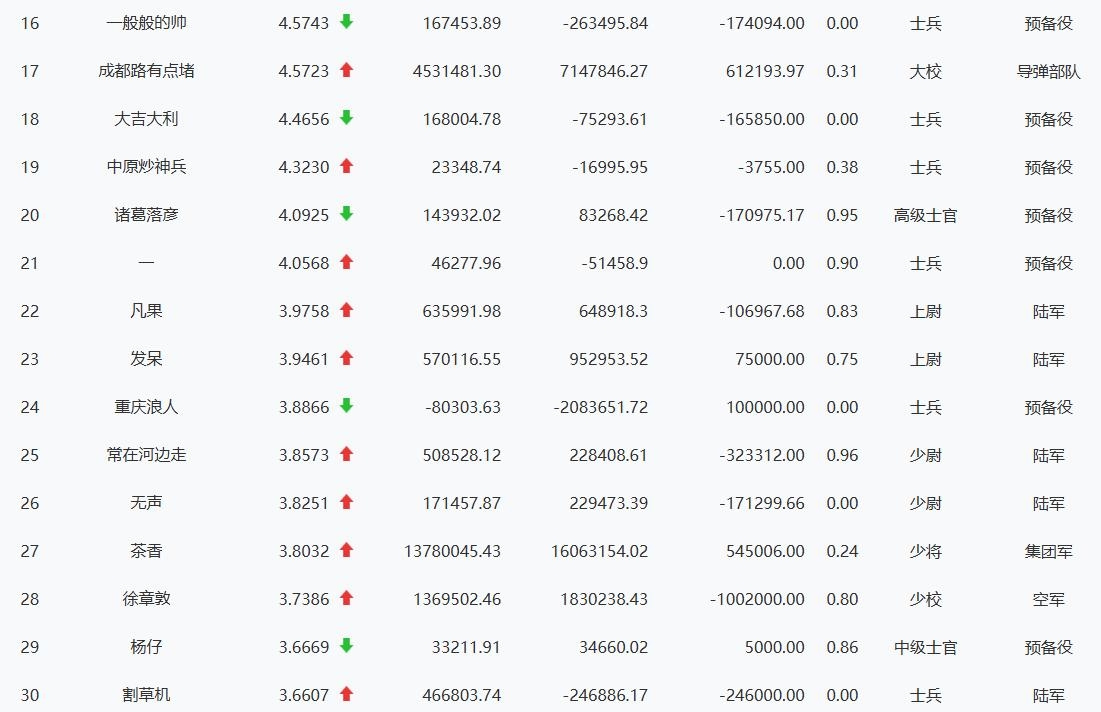
Task: Click the red up arrow next to 4.3230
Action: point(346,166)
